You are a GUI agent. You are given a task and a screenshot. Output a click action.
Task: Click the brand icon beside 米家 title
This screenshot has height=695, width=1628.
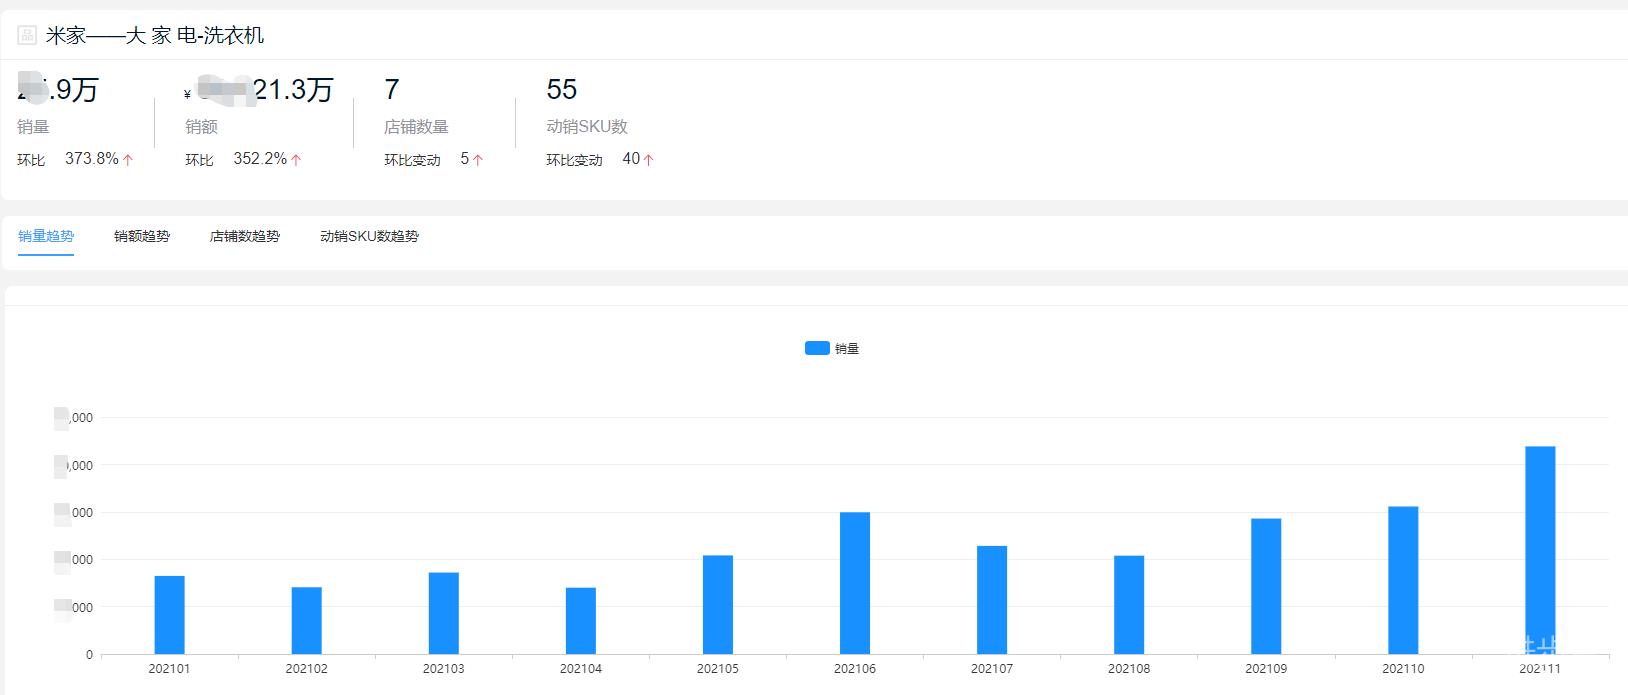pos(27,36)
